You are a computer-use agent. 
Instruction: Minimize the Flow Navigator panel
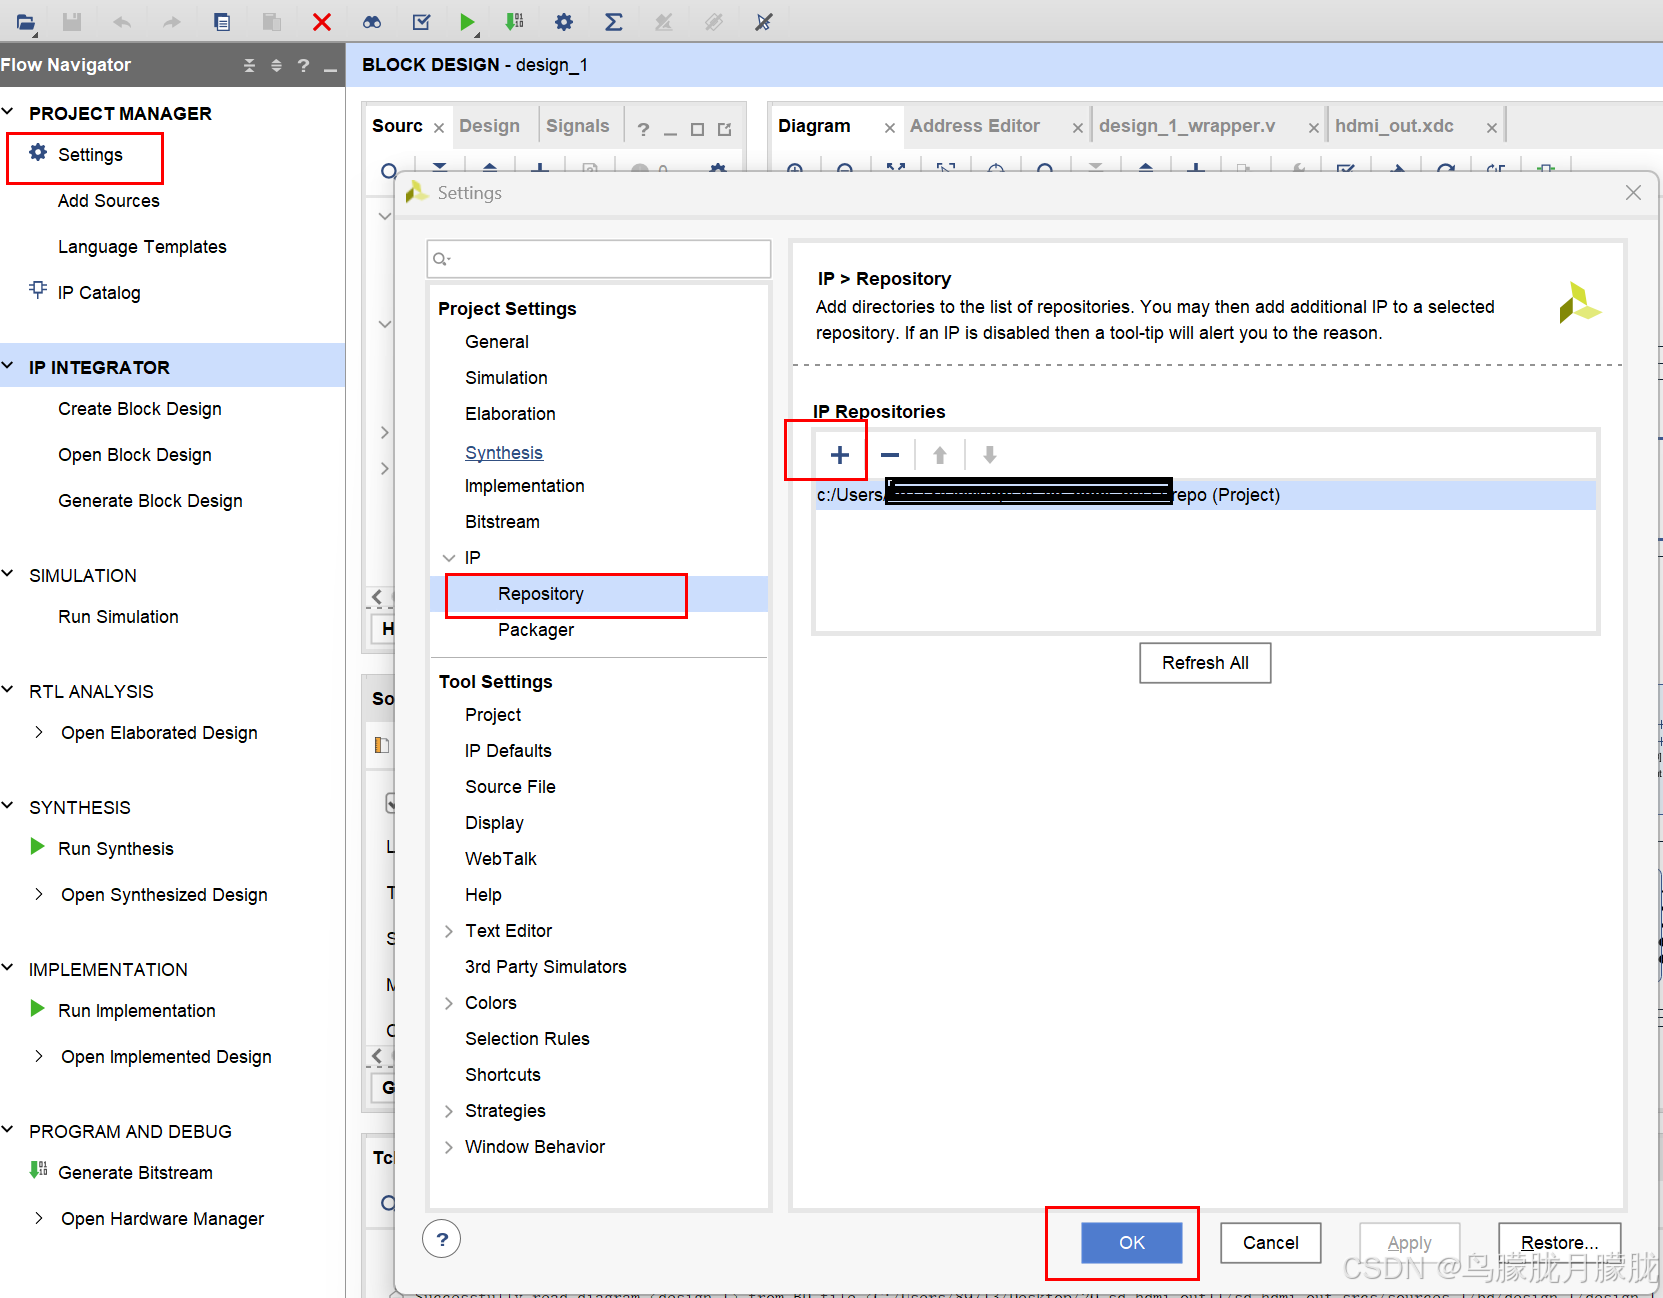330,68
